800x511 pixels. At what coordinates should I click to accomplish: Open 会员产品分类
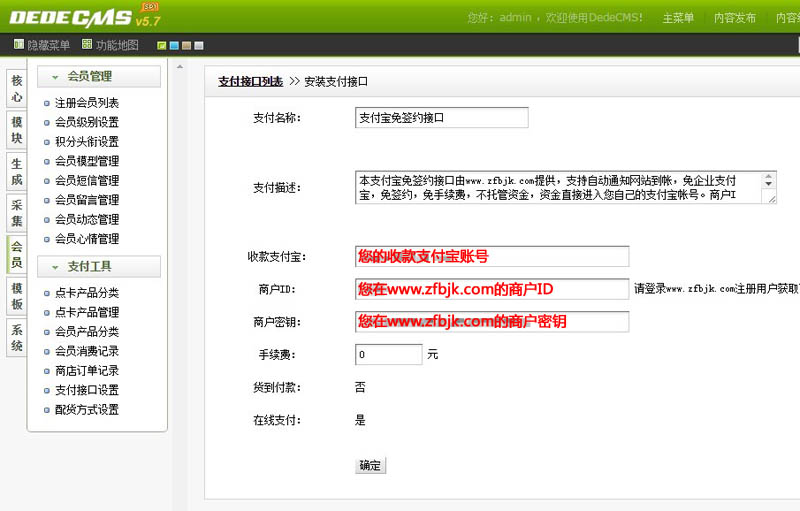click(87, 331)
